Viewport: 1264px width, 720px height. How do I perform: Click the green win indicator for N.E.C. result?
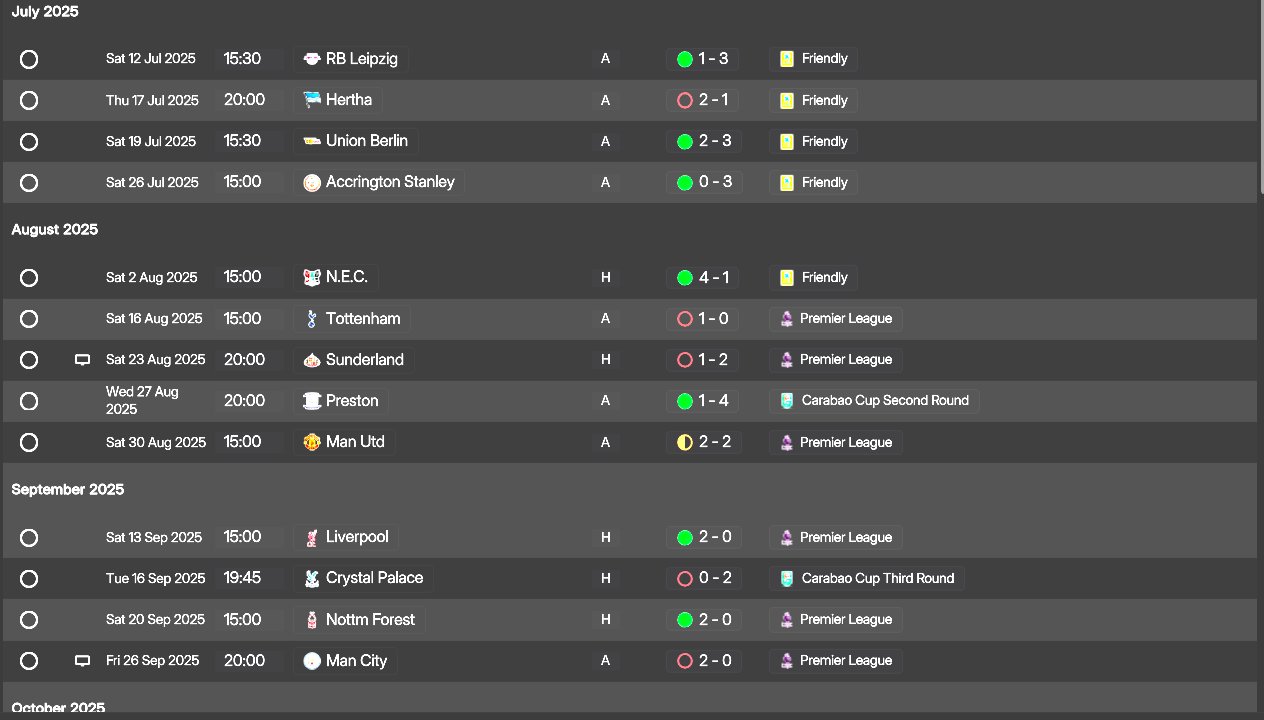[685, 278]
